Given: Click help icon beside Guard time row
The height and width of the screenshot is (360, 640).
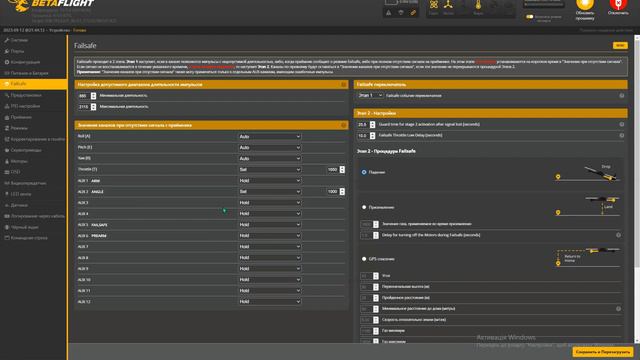Looking at the screenshot, I should [622, 124].
